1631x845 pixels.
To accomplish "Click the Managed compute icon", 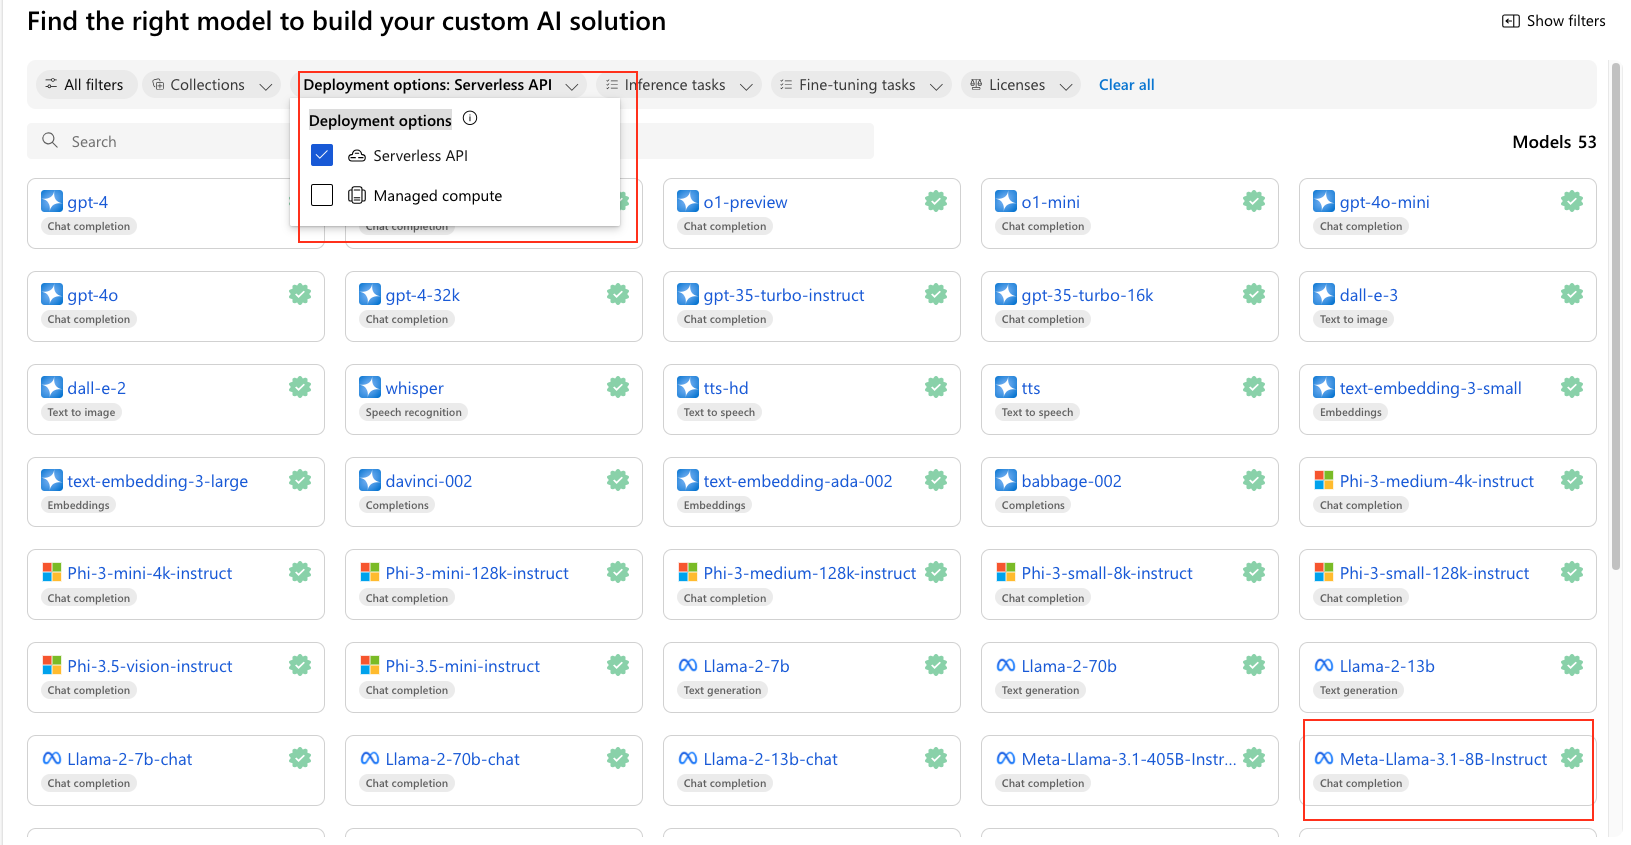I will tap(357, 195).
